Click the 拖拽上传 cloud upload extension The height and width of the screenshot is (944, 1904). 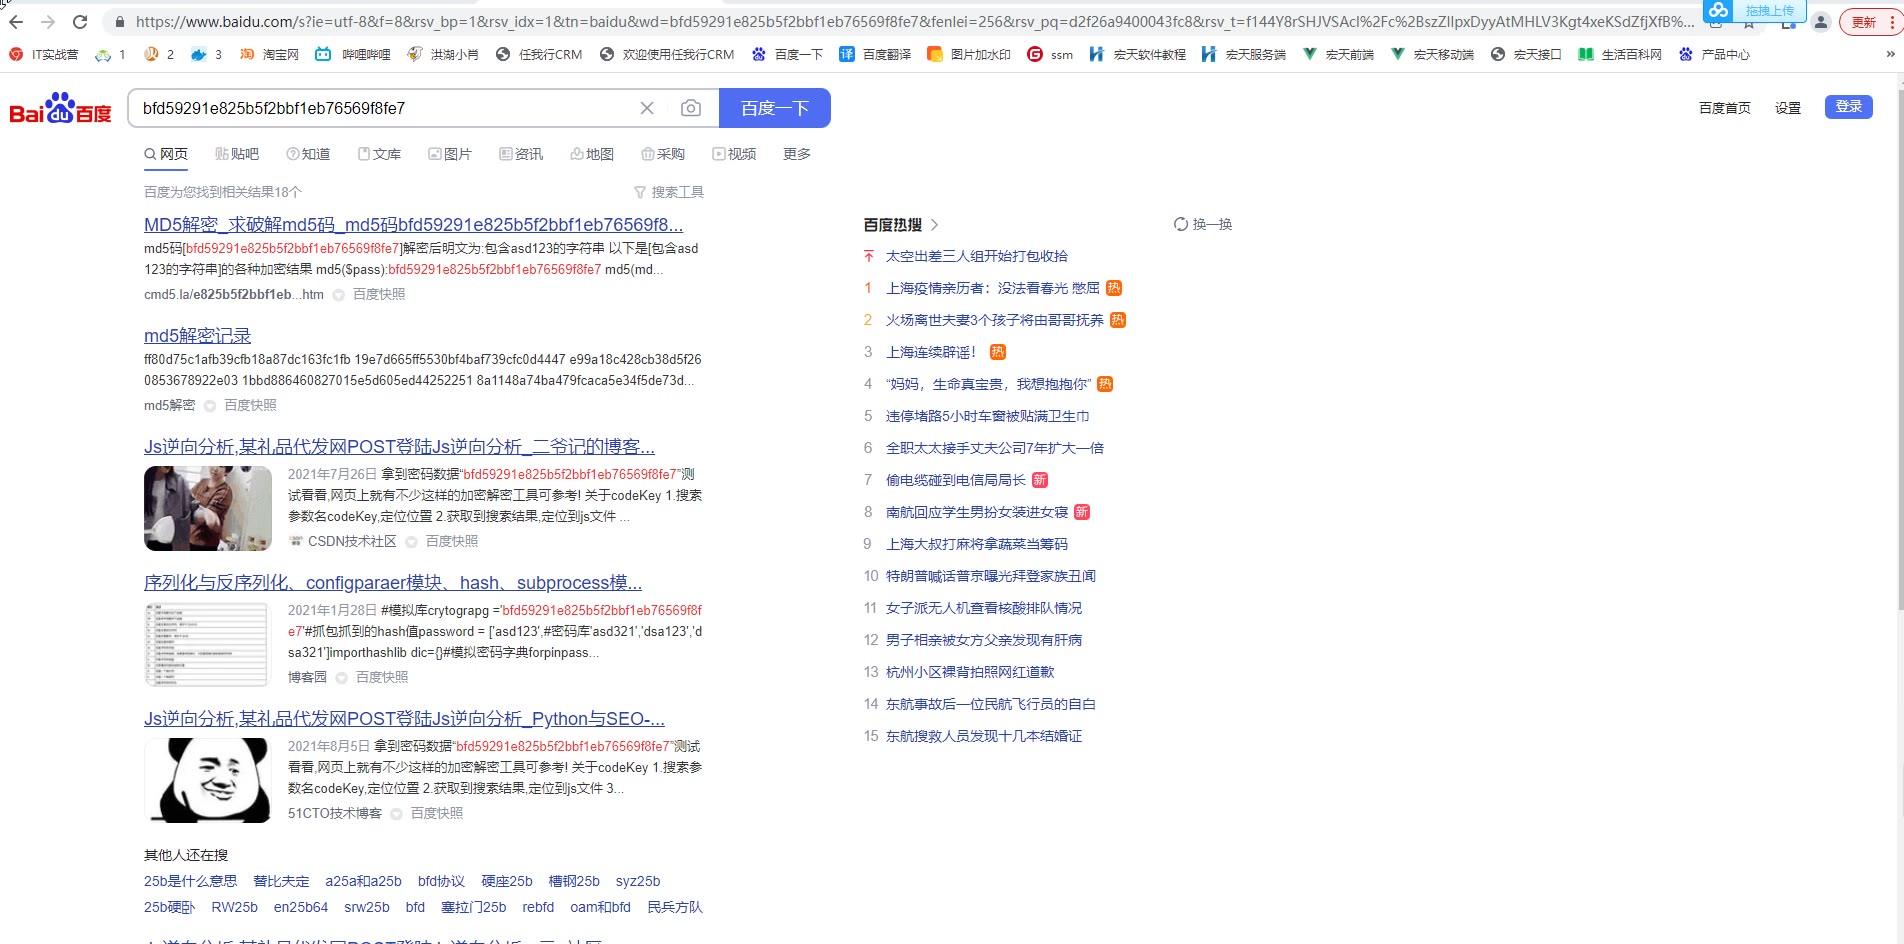point(1755,10)
